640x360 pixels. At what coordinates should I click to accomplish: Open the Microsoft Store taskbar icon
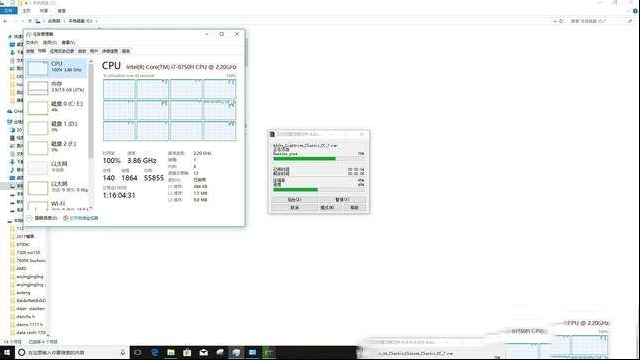click(x=187, y=352)
